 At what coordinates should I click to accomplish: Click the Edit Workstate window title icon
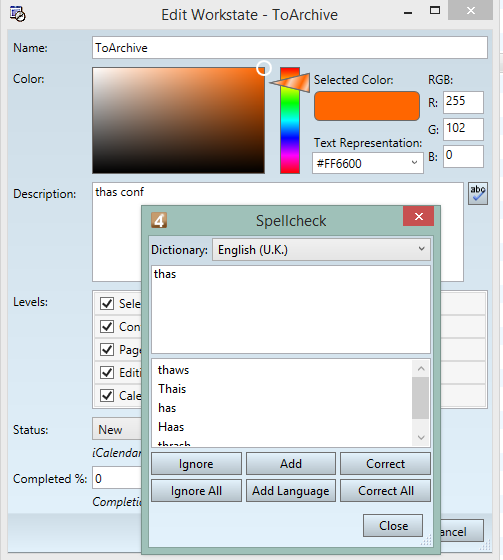click(x=18, y=14)
